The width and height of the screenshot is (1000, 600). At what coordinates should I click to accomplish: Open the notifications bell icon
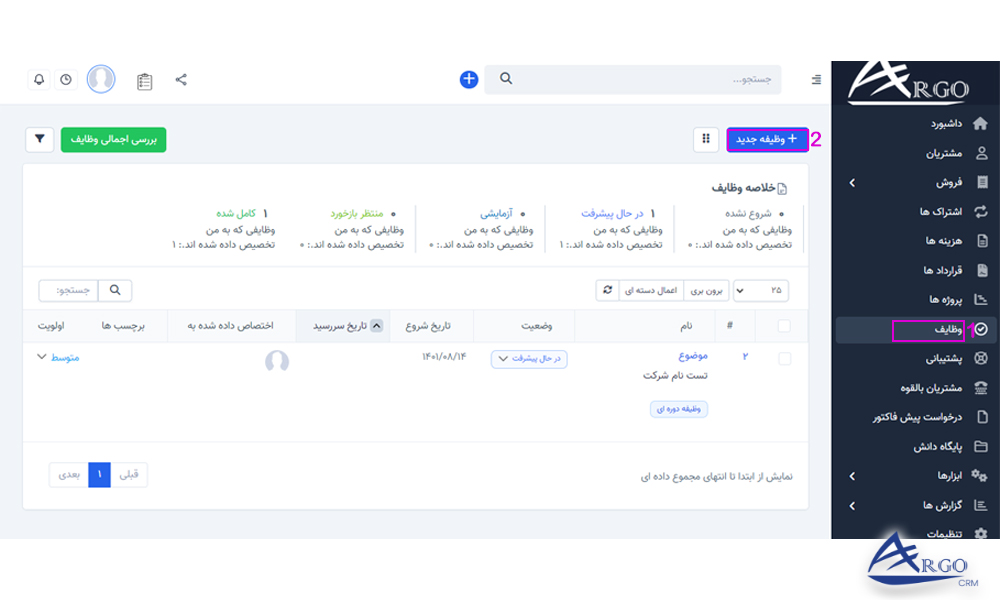click(38, 78)
